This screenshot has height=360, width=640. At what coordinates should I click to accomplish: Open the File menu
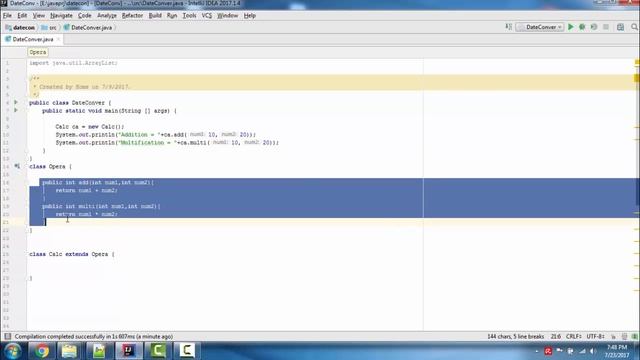[x=7, y=16]
